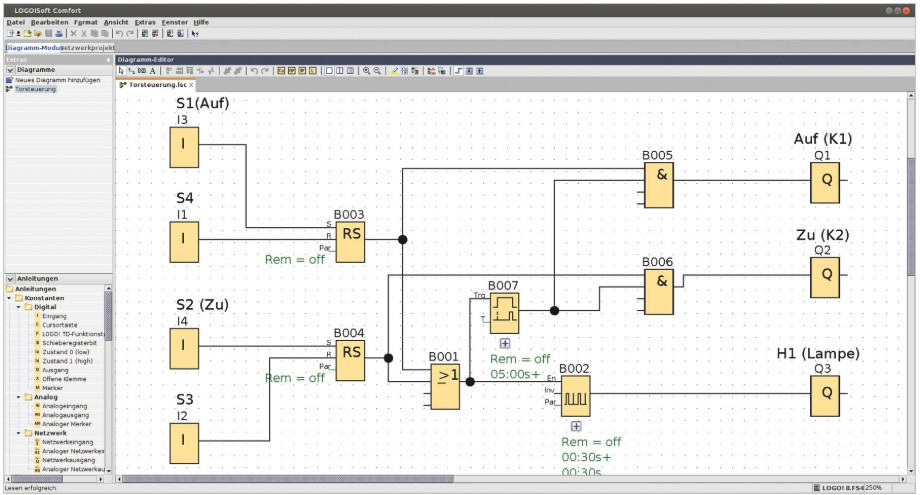Click the zoom out magnifier icon
The width and height of the screenshot is (920, 495).
click(x=378, y=71)
